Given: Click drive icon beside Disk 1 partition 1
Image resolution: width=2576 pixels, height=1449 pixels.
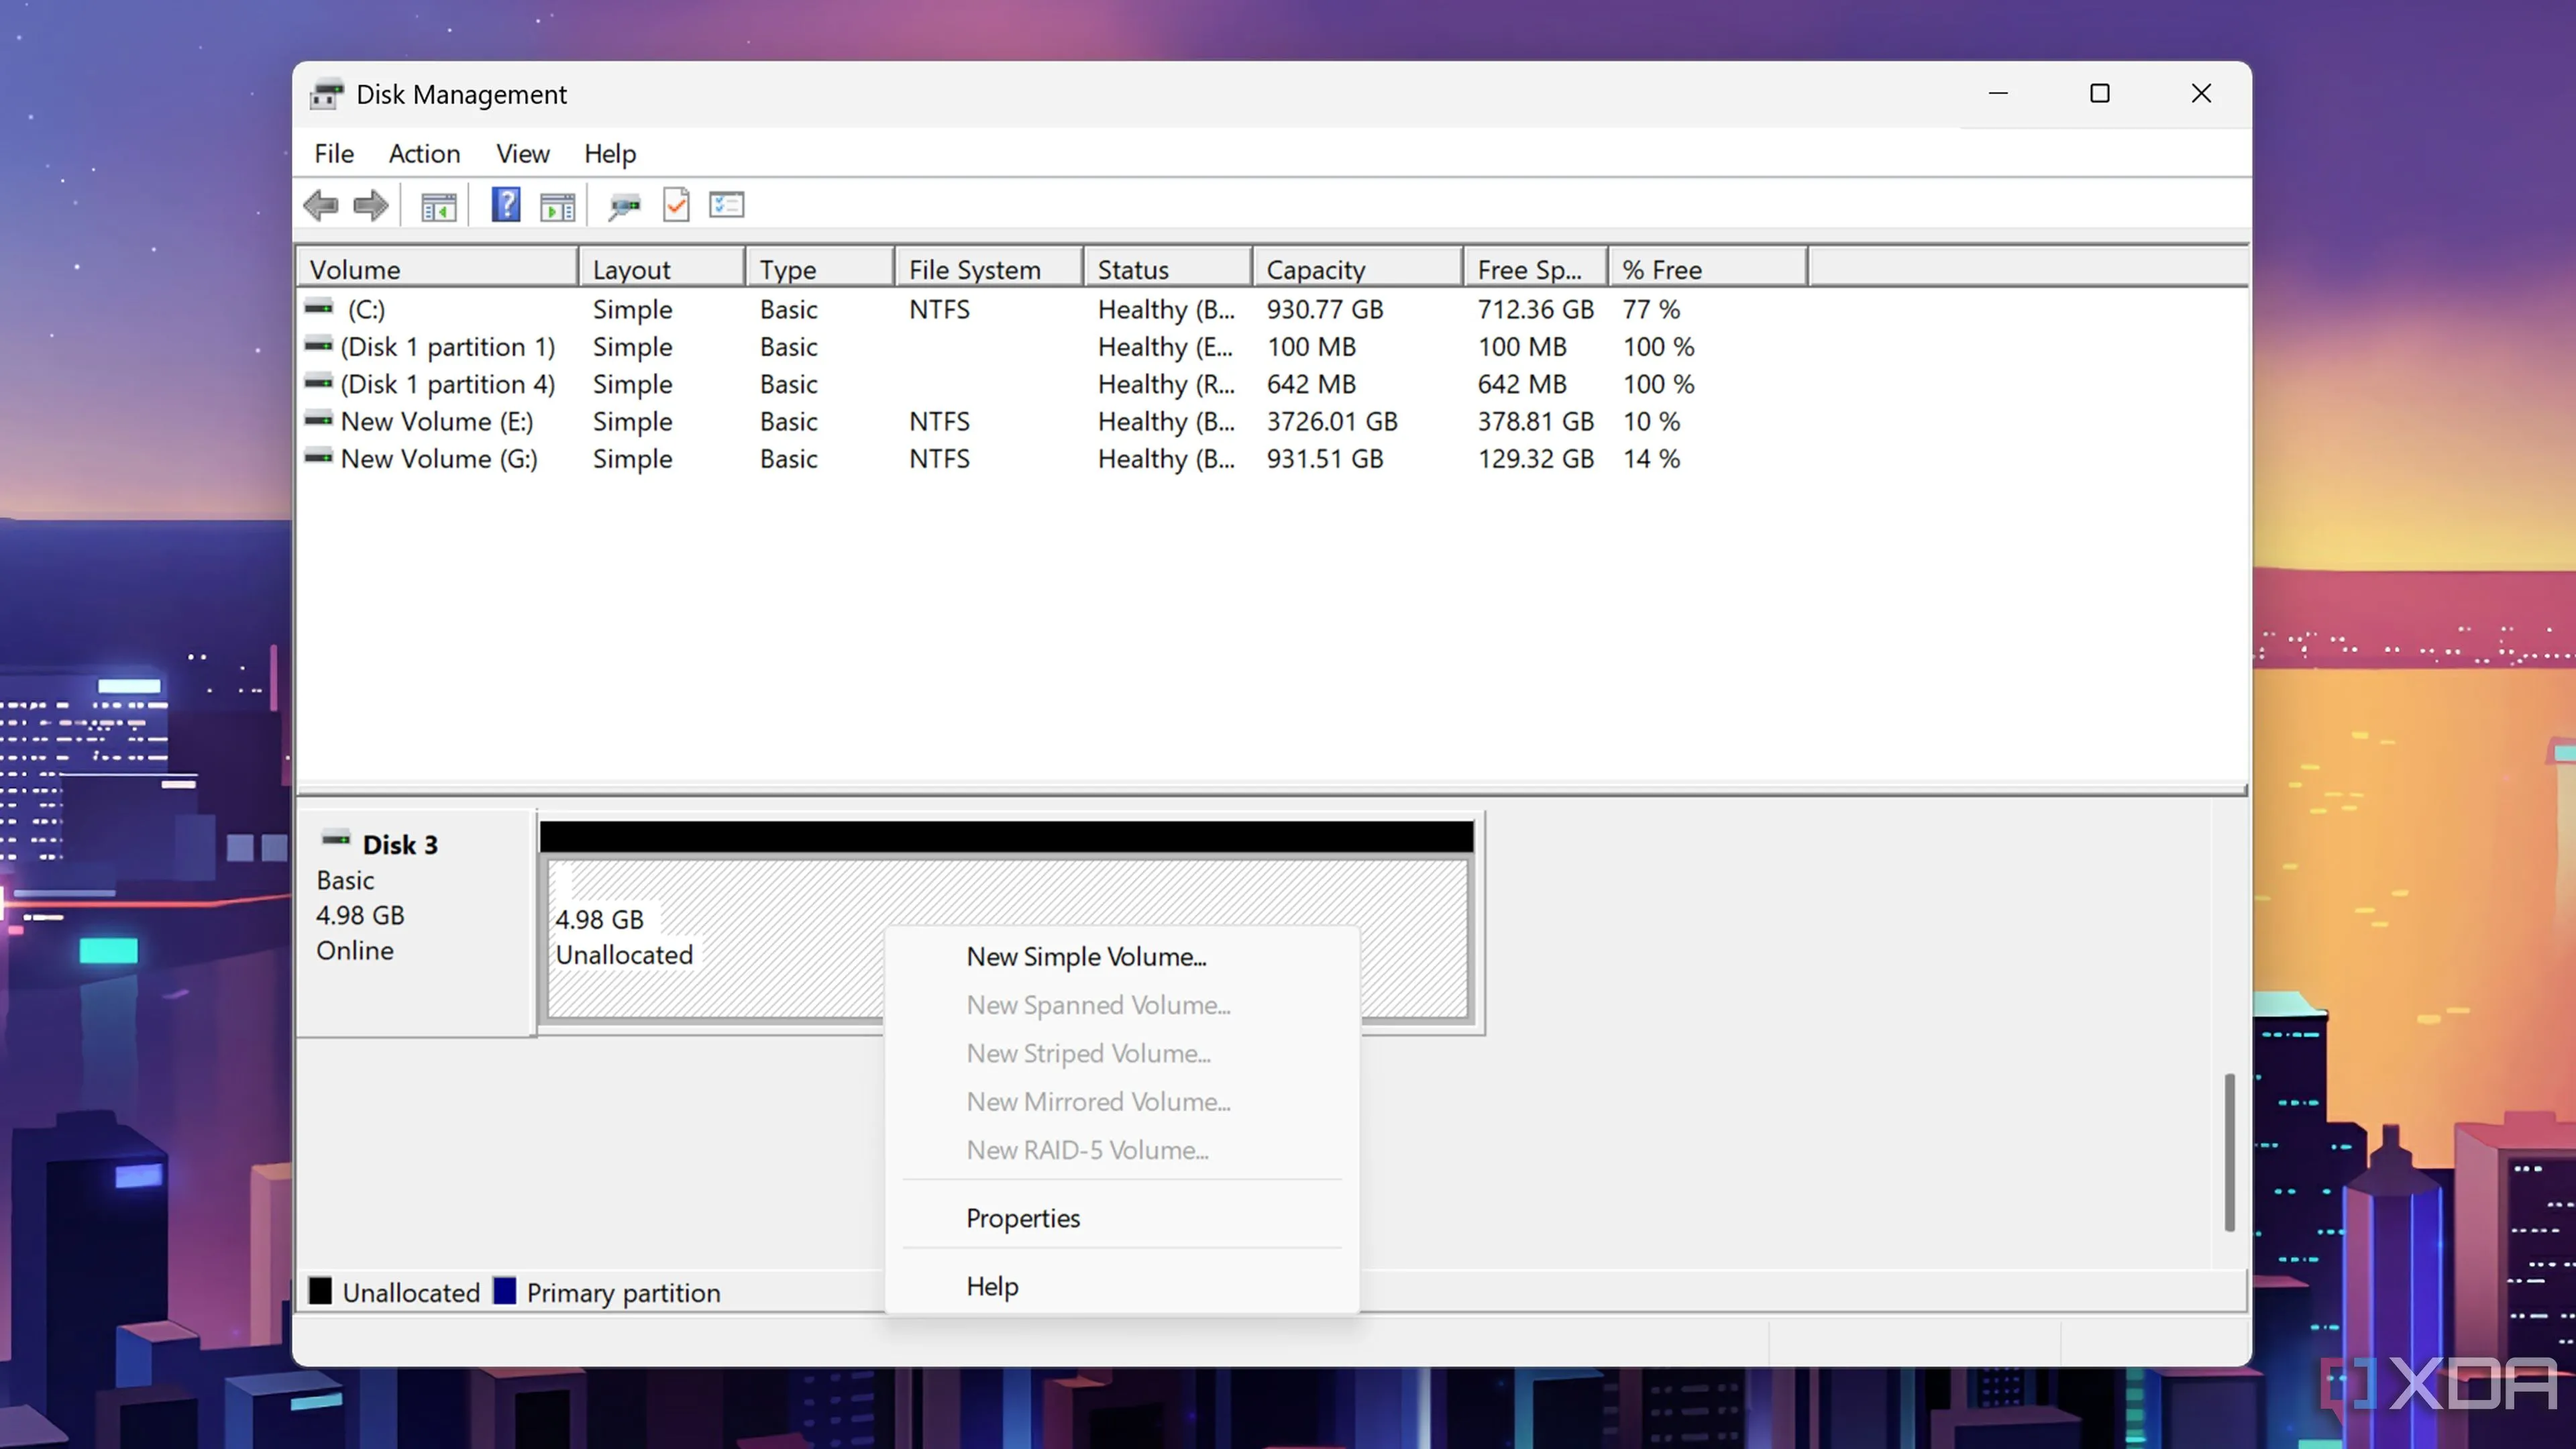Looking at the screenshot, I should point(319,345).
